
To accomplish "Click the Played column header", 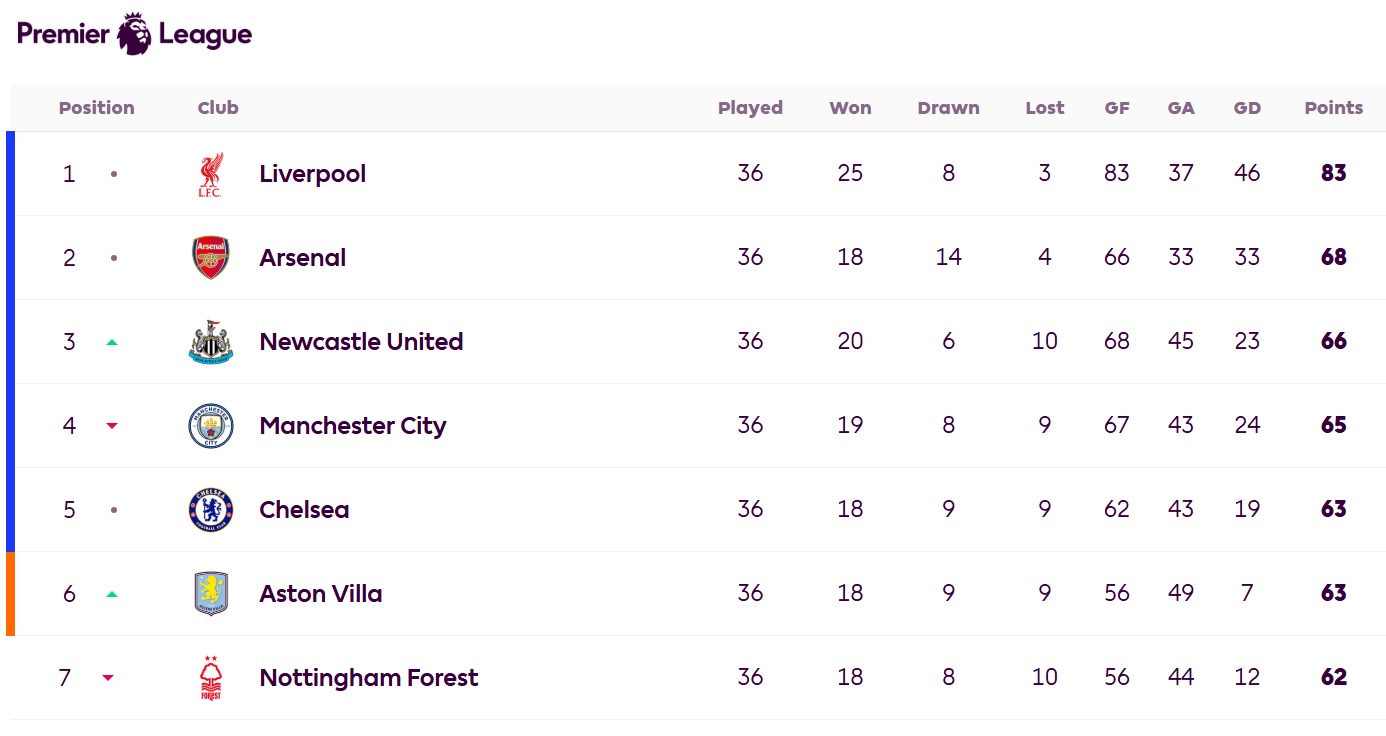I will pos(750,108).
